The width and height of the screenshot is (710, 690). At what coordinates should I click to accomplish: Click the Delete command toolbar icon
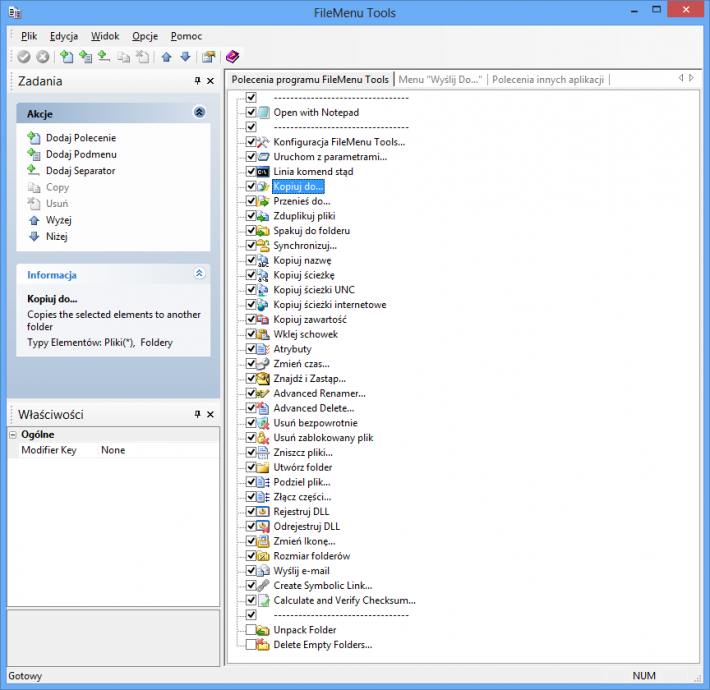pos(142,57)
